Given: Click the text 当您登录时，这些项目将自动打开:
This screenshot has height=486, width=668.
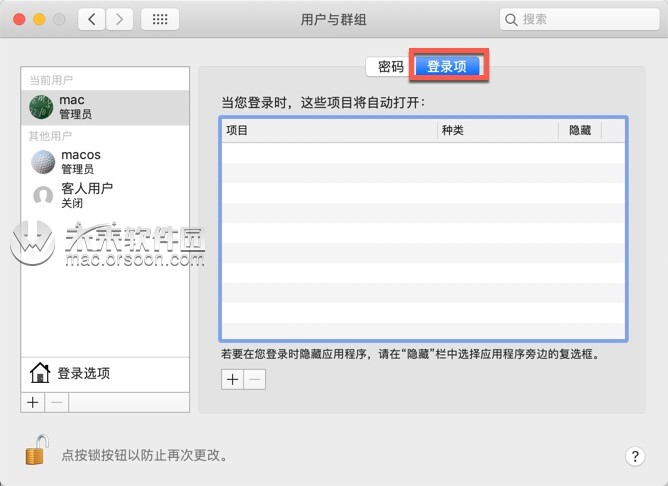Looking at the screenshot, I should tap(323, 103).
